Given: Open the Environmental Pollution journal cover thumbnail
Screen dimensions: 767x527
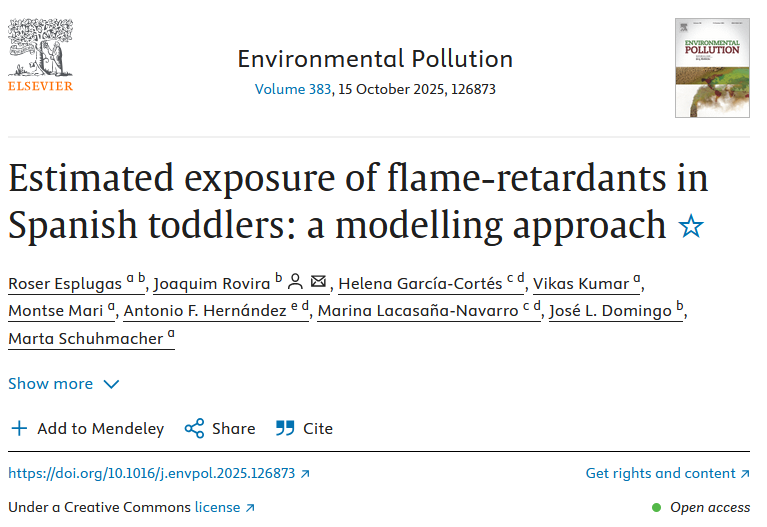Looking at the screenshot, I should [712, 68].
